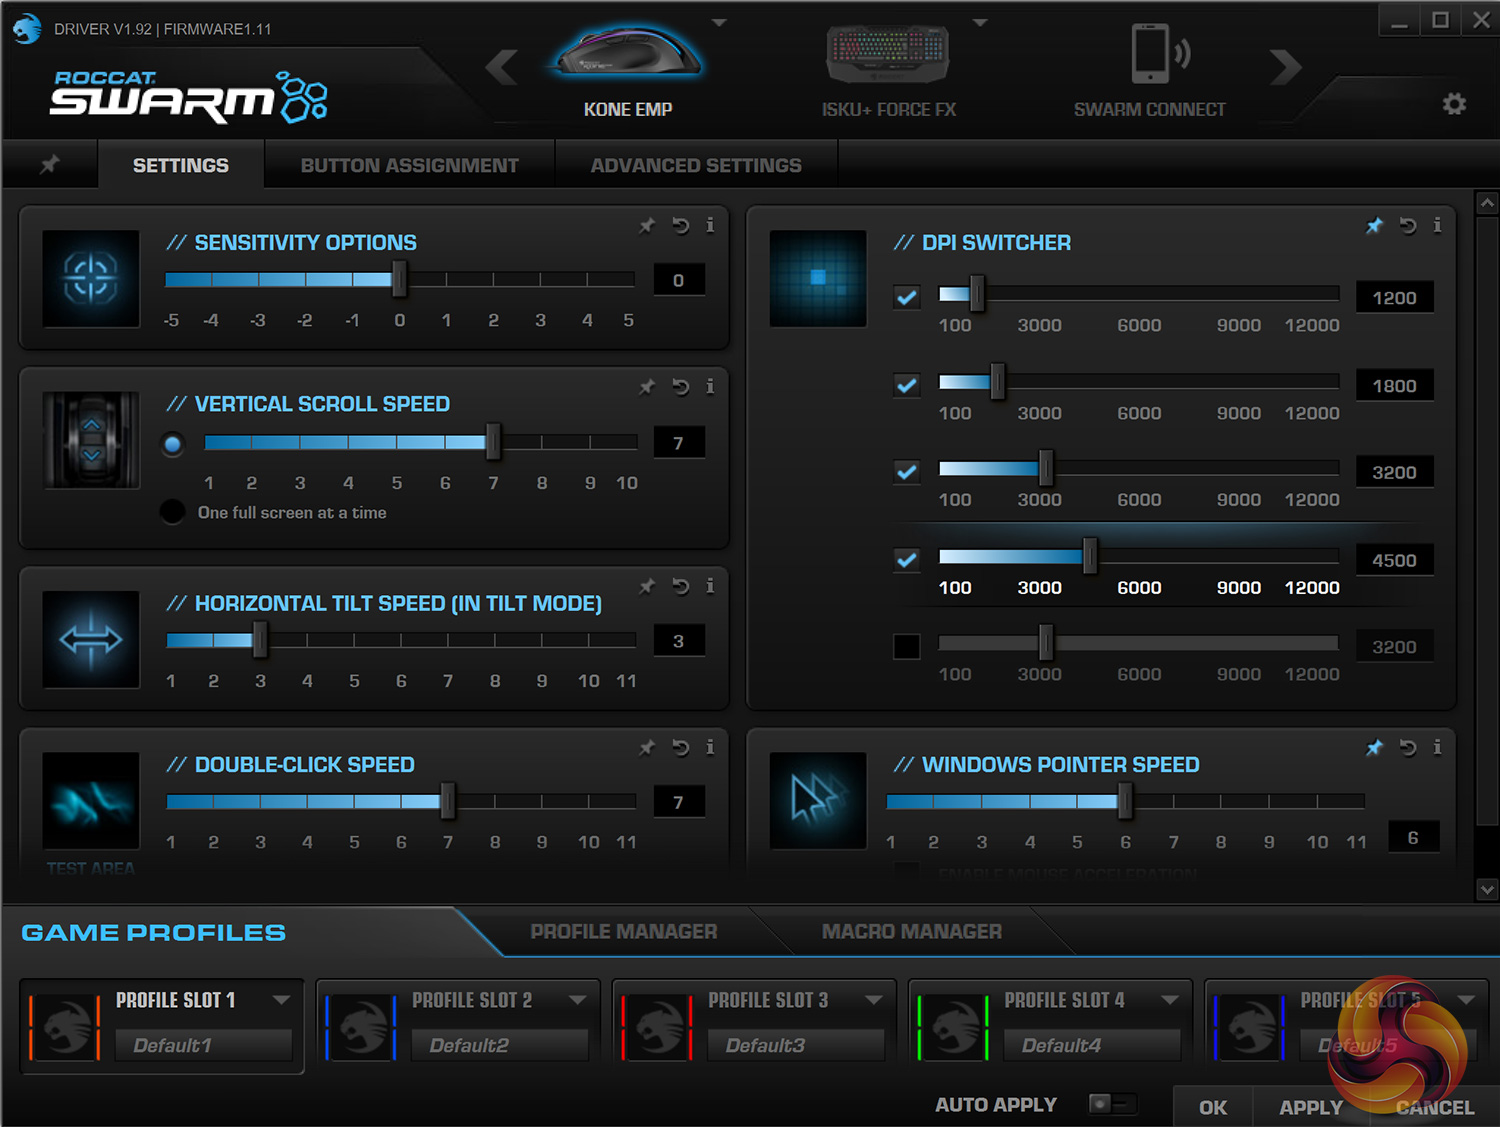Screen dimensions: 1500x1127
Task: Click the Default3 profile name field
Action: pos(796,1045)
